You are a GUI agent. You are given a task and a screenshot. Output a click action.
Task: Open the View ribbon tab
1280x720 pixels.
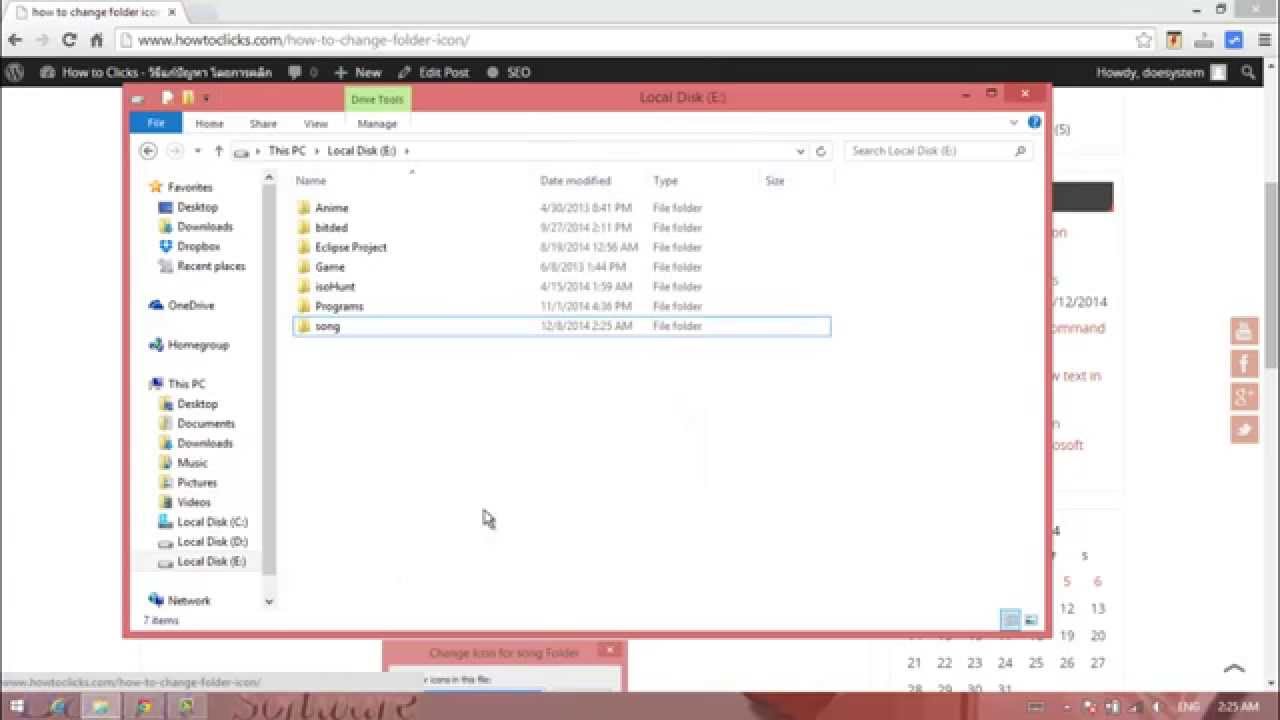coord(316,124)
